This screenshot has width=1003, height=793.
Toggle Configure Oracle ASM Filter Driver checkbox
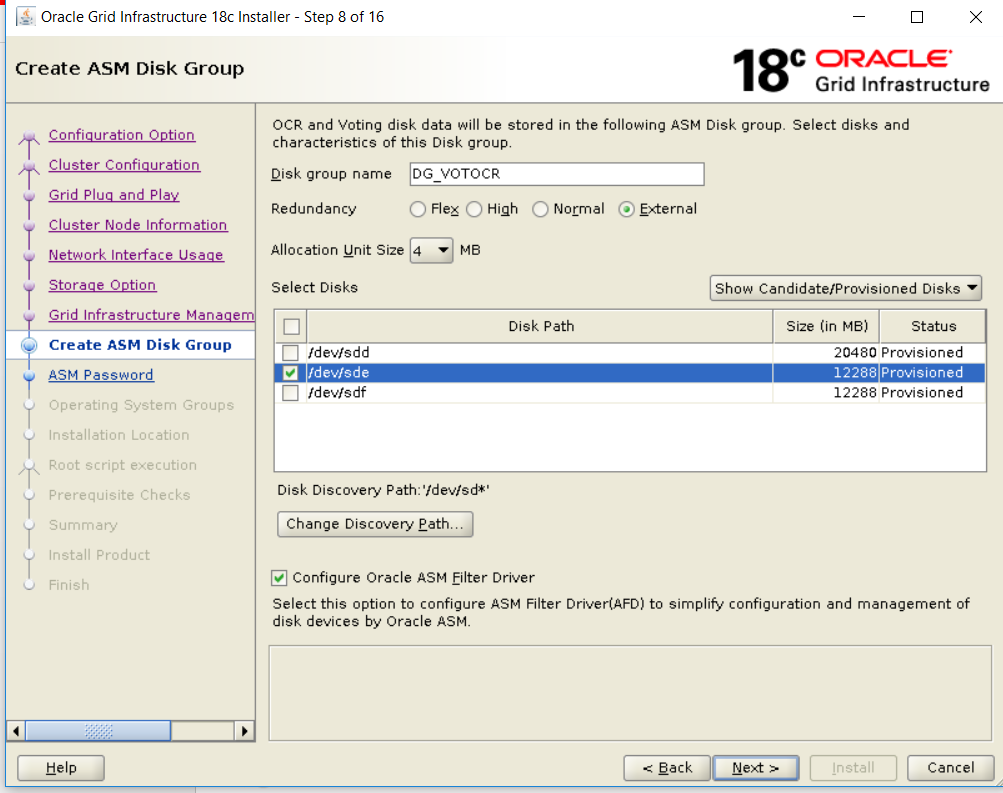click(x=279, y=578)
